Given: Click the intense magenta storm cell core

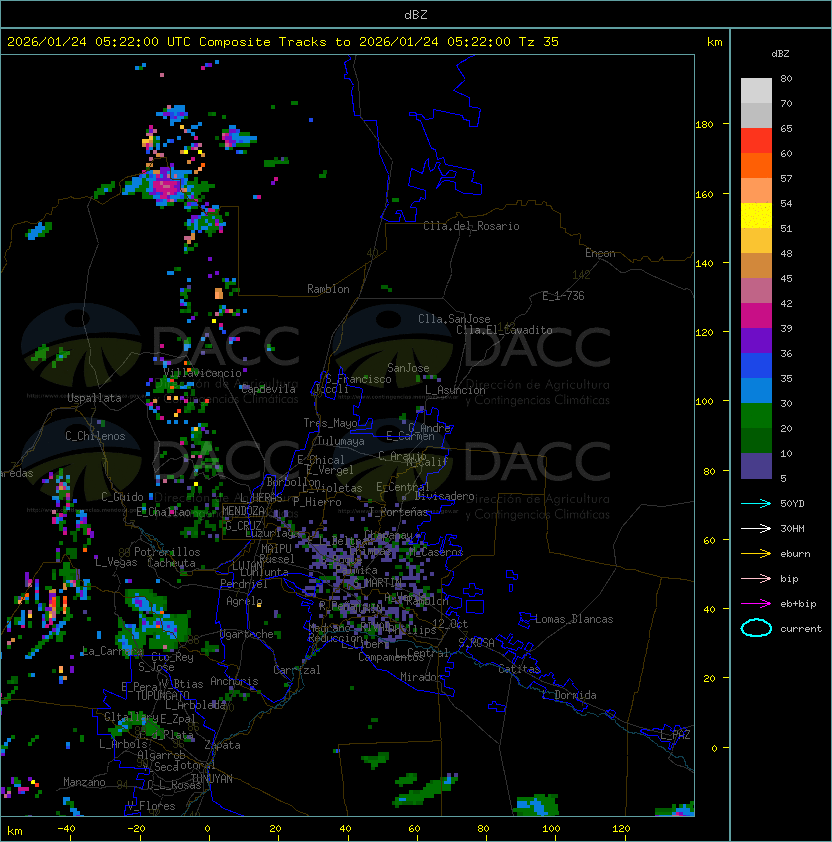Looking at the screenshot, I should pyautogui.click(x=167, y=187).
